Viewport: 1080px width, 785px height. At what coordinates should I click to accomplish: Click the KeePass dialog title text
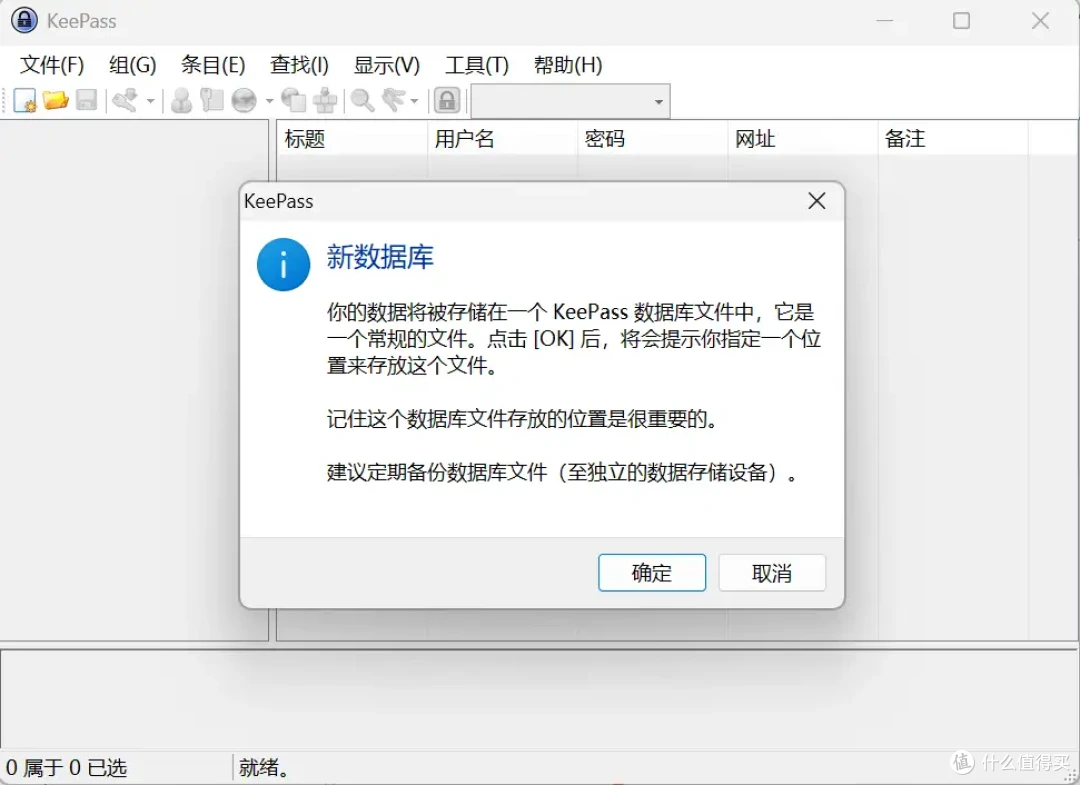(278, 201)
